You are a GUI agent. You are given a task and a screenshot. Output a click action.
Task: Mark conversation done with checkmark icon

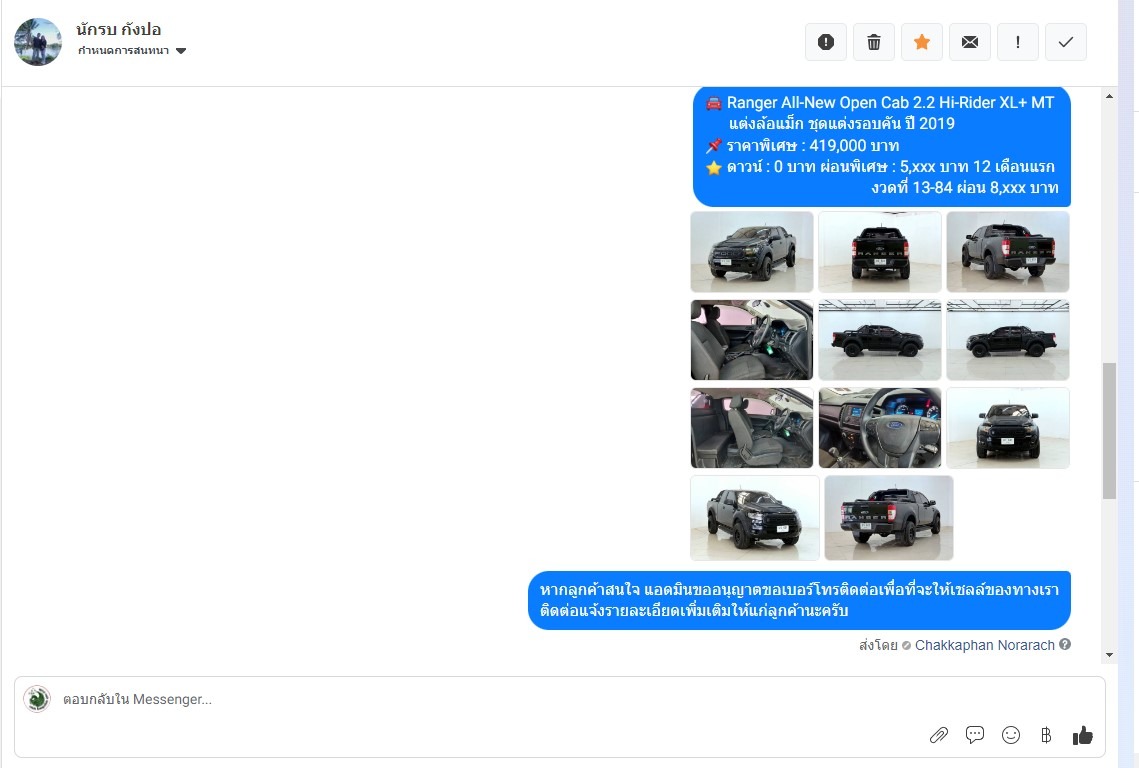tap(1066, 42)
